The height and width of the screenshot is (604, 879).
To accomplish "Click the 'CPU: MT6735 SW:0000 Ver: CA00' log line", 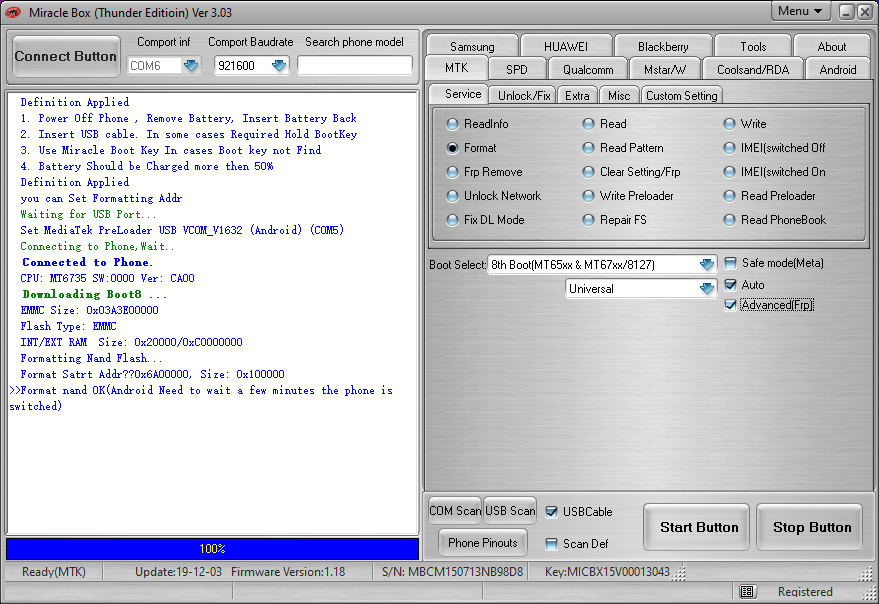I will (108, 278).
